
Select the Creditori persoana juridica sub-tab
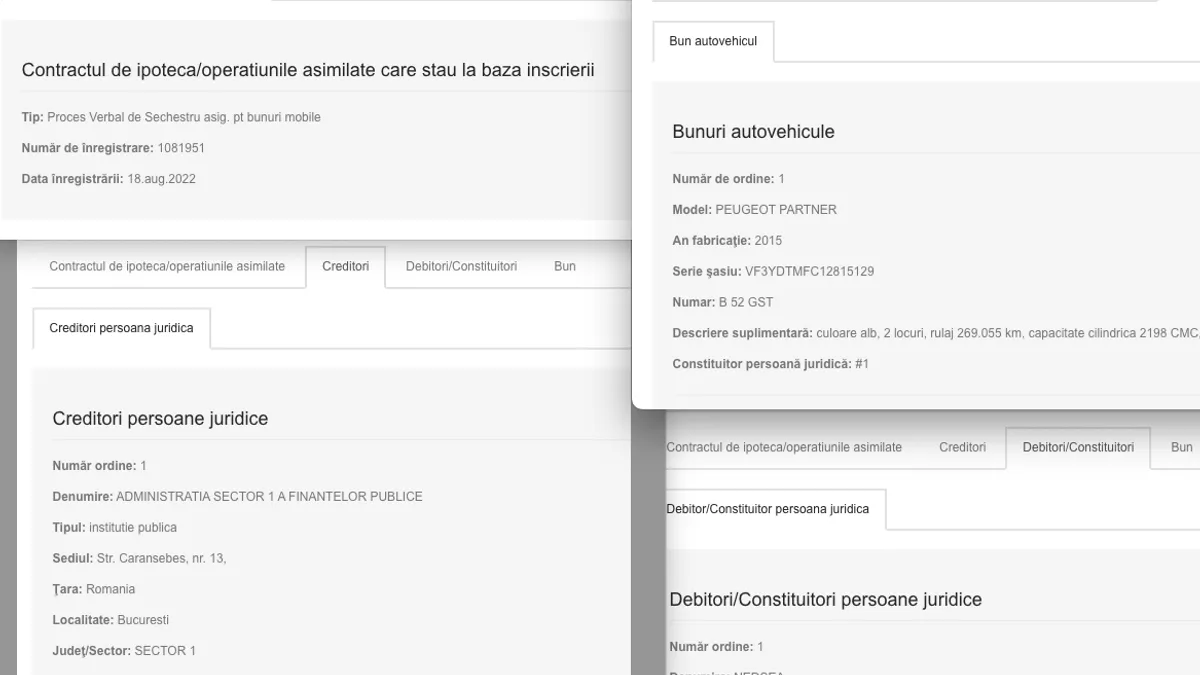coord(121,328)
